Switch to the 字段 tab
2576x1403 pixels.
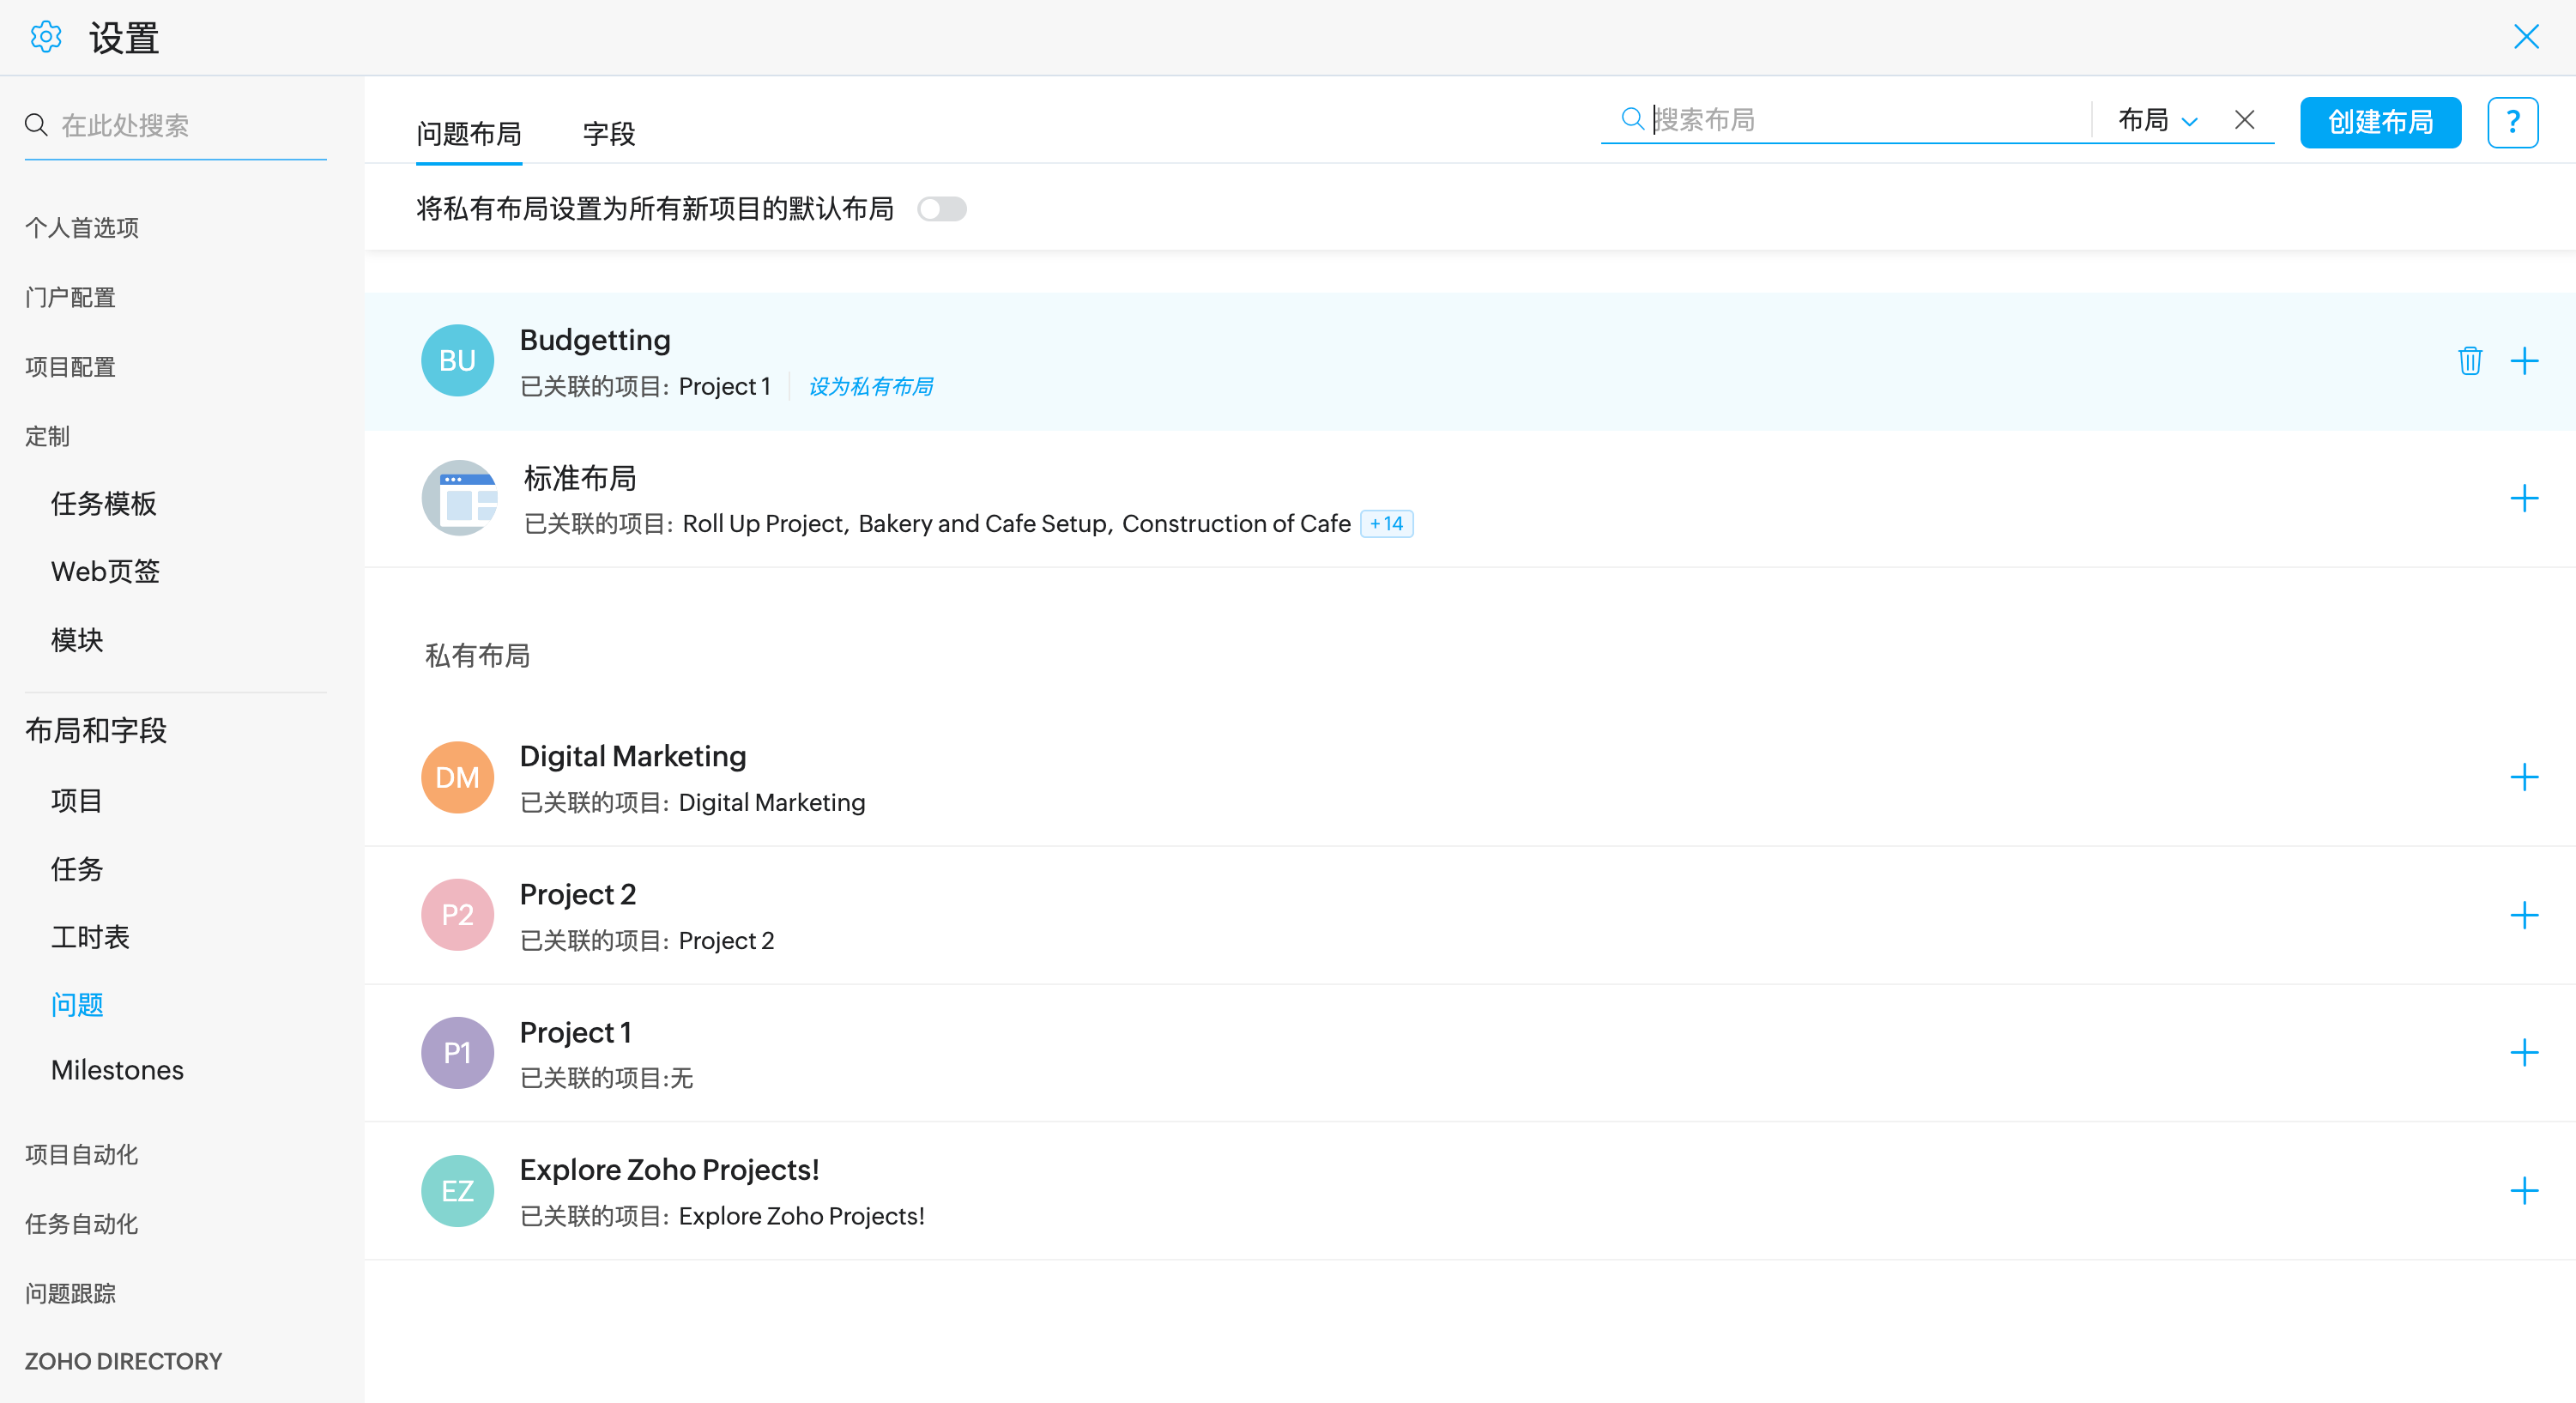click(608, 133)
